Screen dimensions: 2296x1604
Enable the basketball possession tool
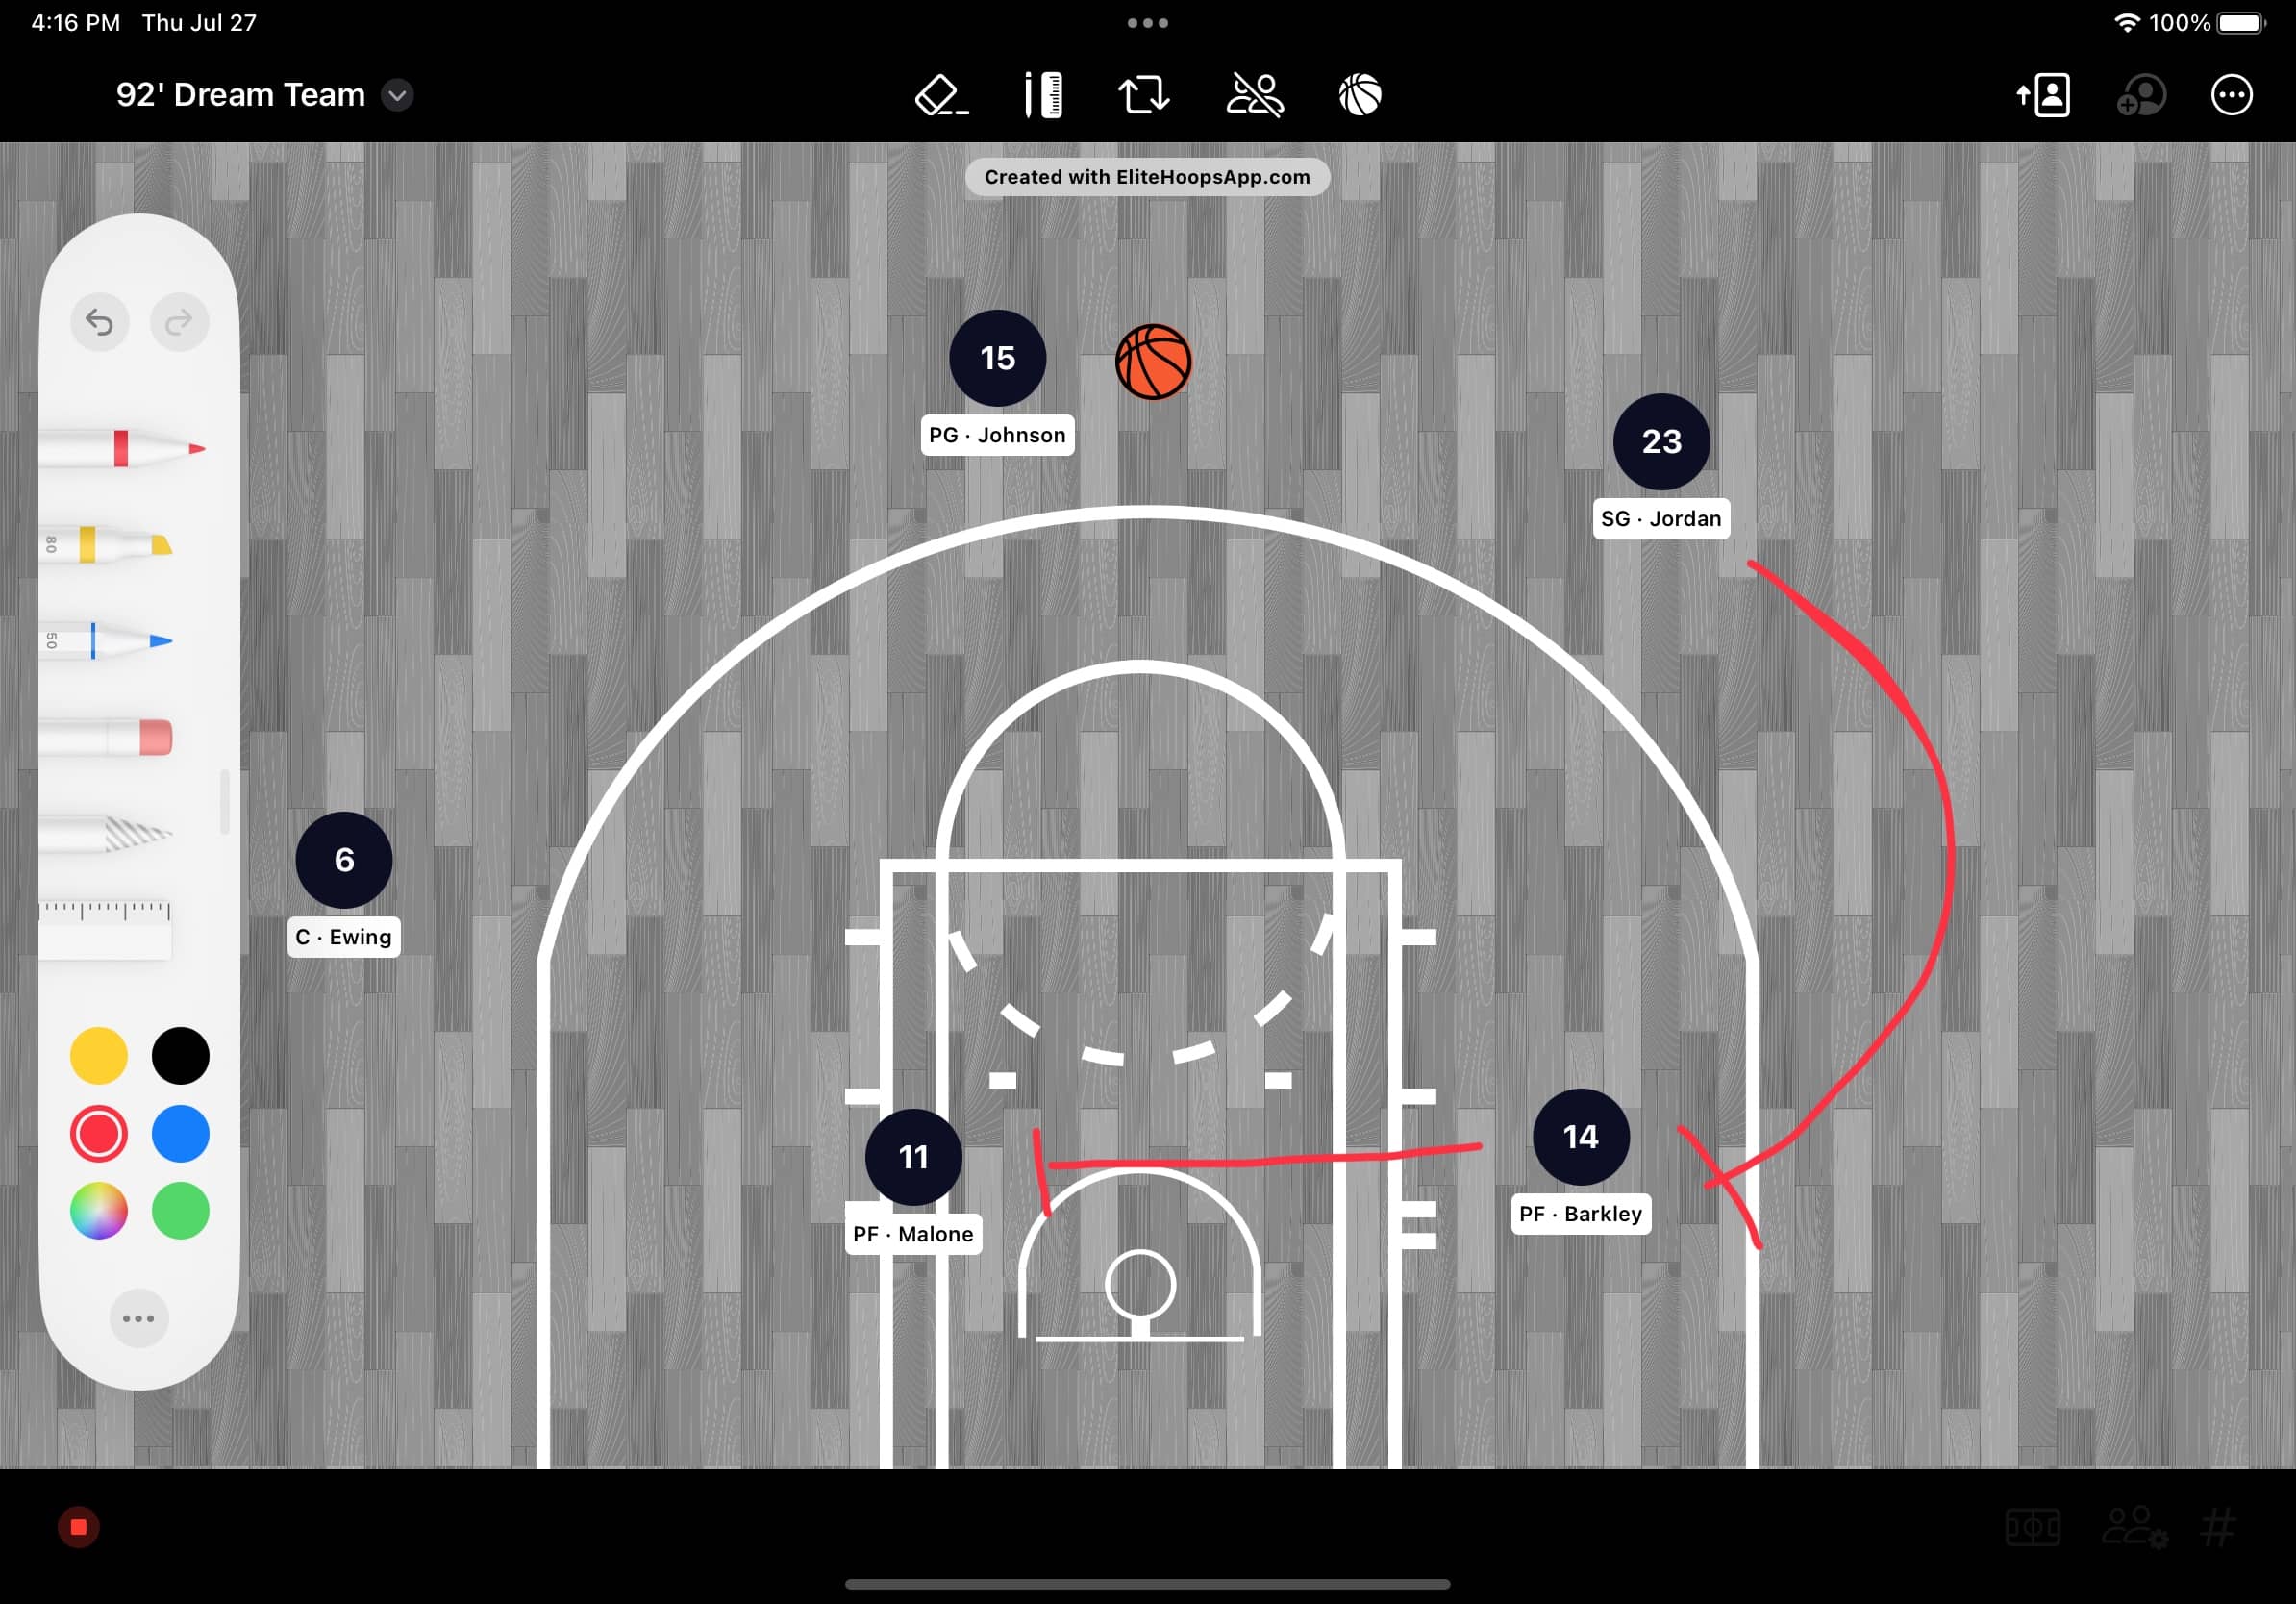pos(1360,94)
